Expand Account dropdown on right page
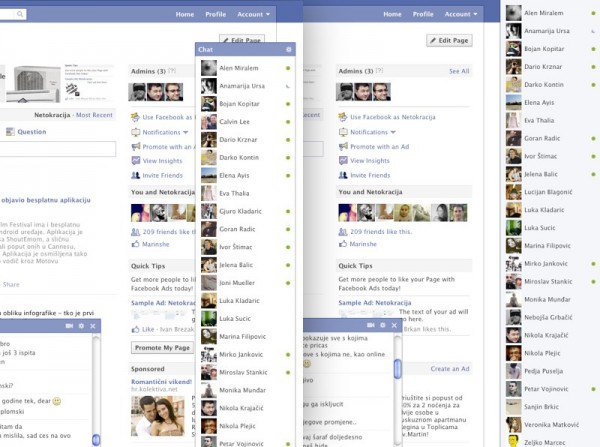The image size is (600, 447). (x=461, y=14)
